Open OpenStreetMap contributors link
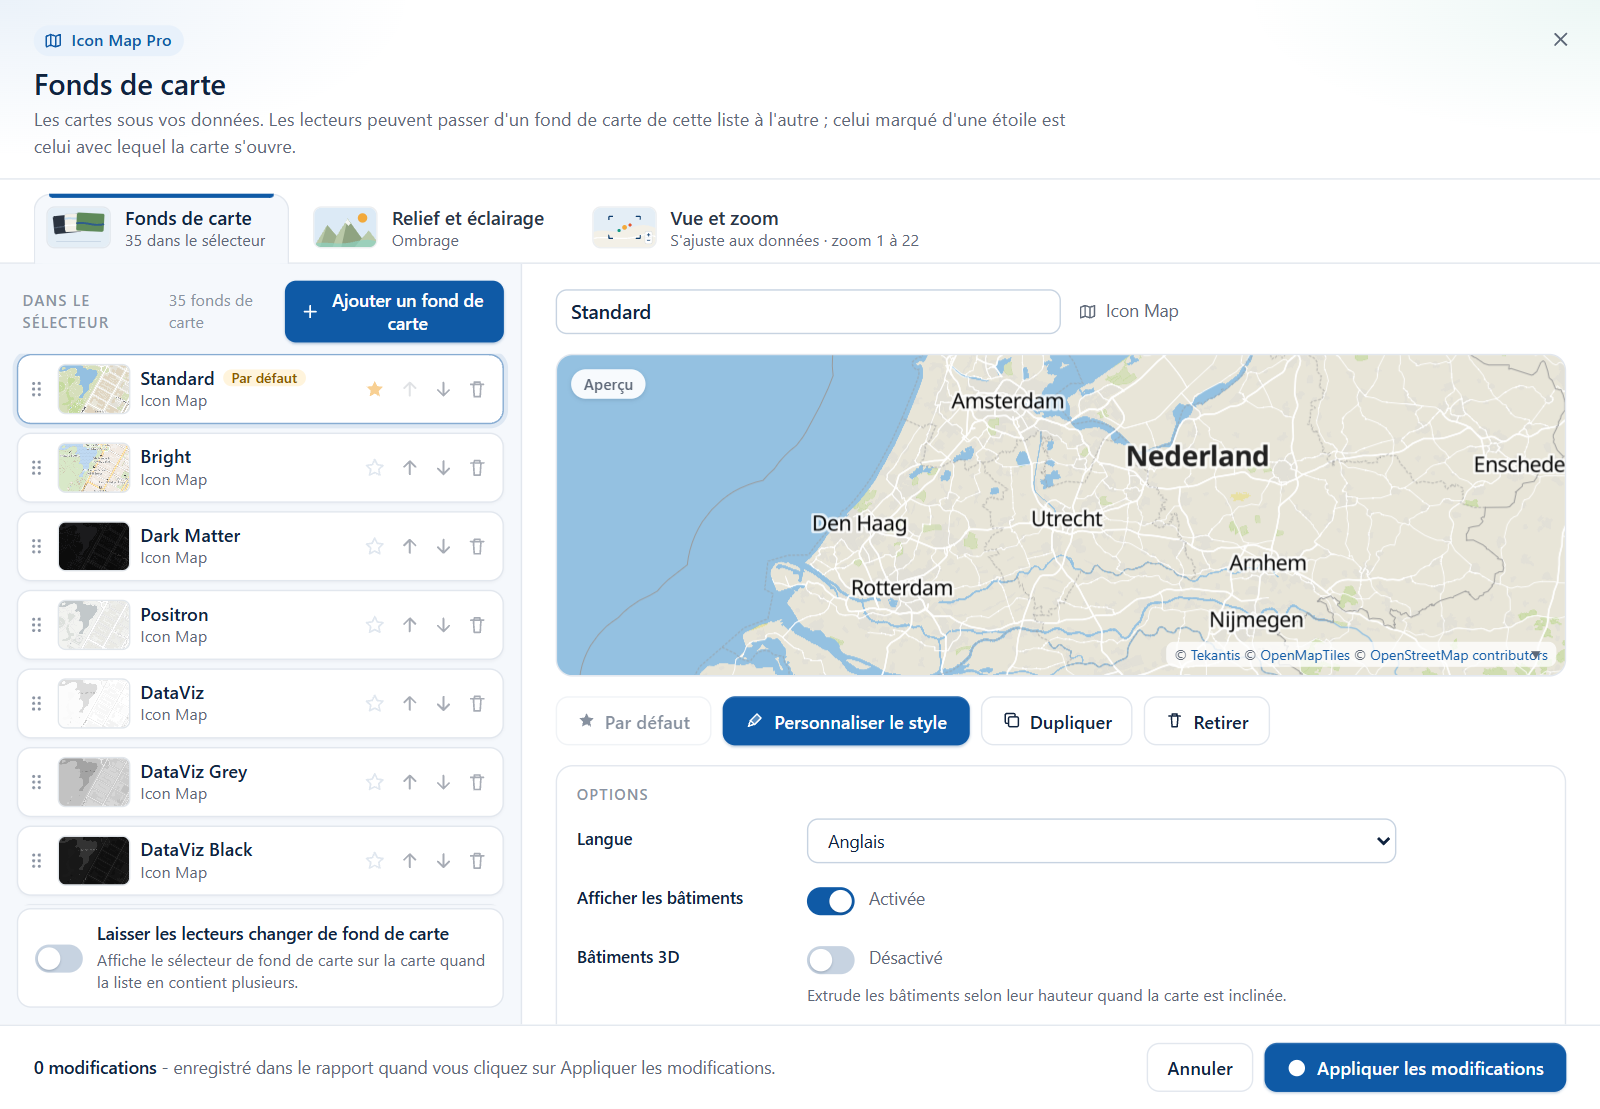The height and width of the screenshot is (1109, 1600). 1458,655
